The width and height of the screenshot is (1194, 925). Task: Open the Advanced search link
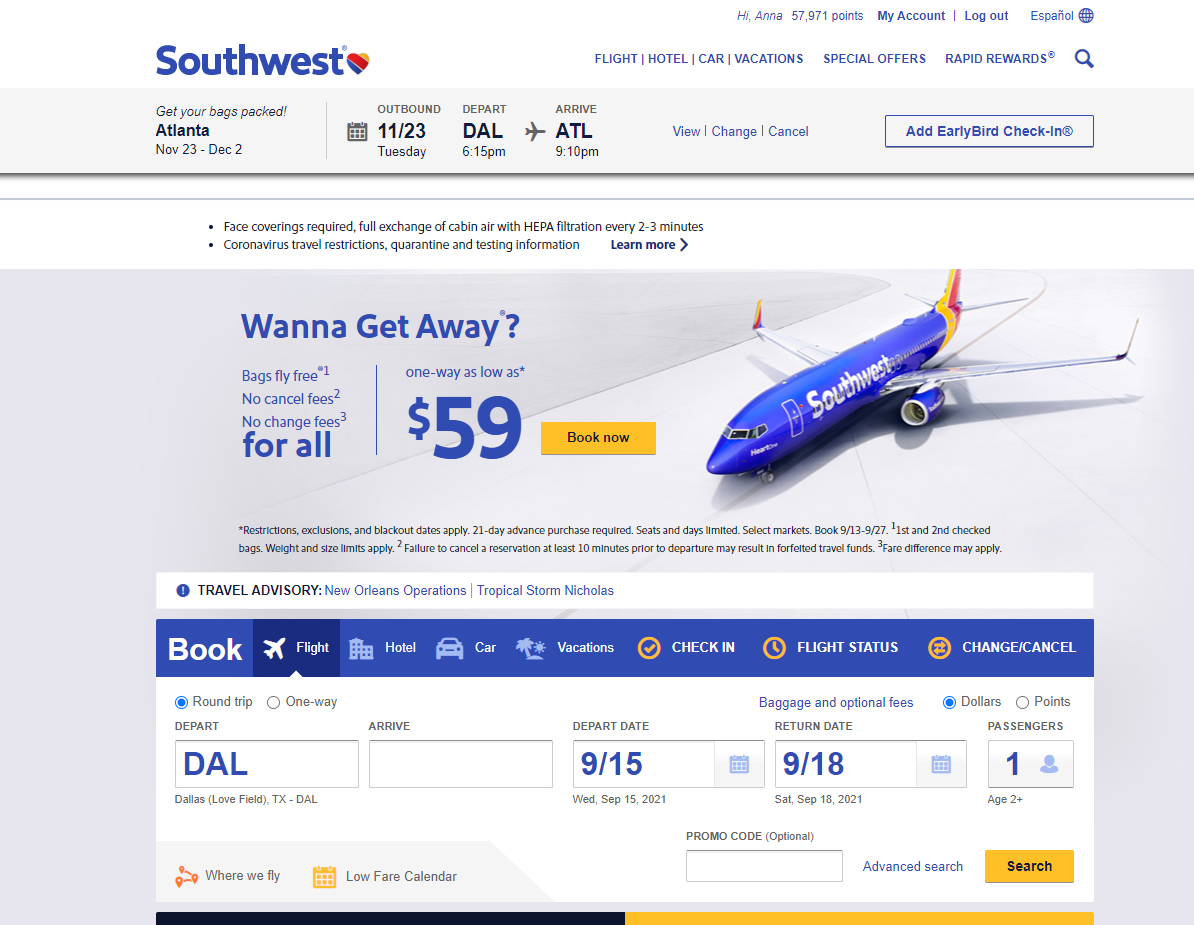912,866
